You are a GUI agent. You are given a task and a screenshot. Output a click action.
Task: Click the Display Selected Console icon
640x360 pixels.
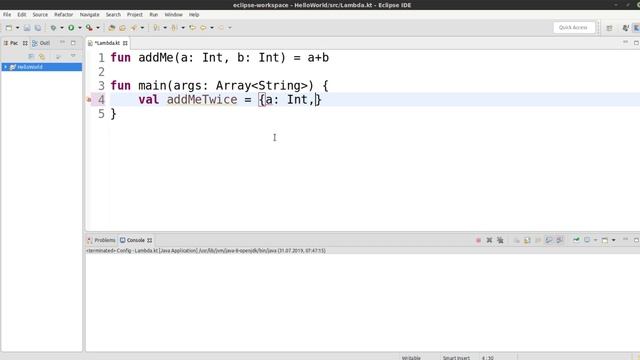coord(587,240)
